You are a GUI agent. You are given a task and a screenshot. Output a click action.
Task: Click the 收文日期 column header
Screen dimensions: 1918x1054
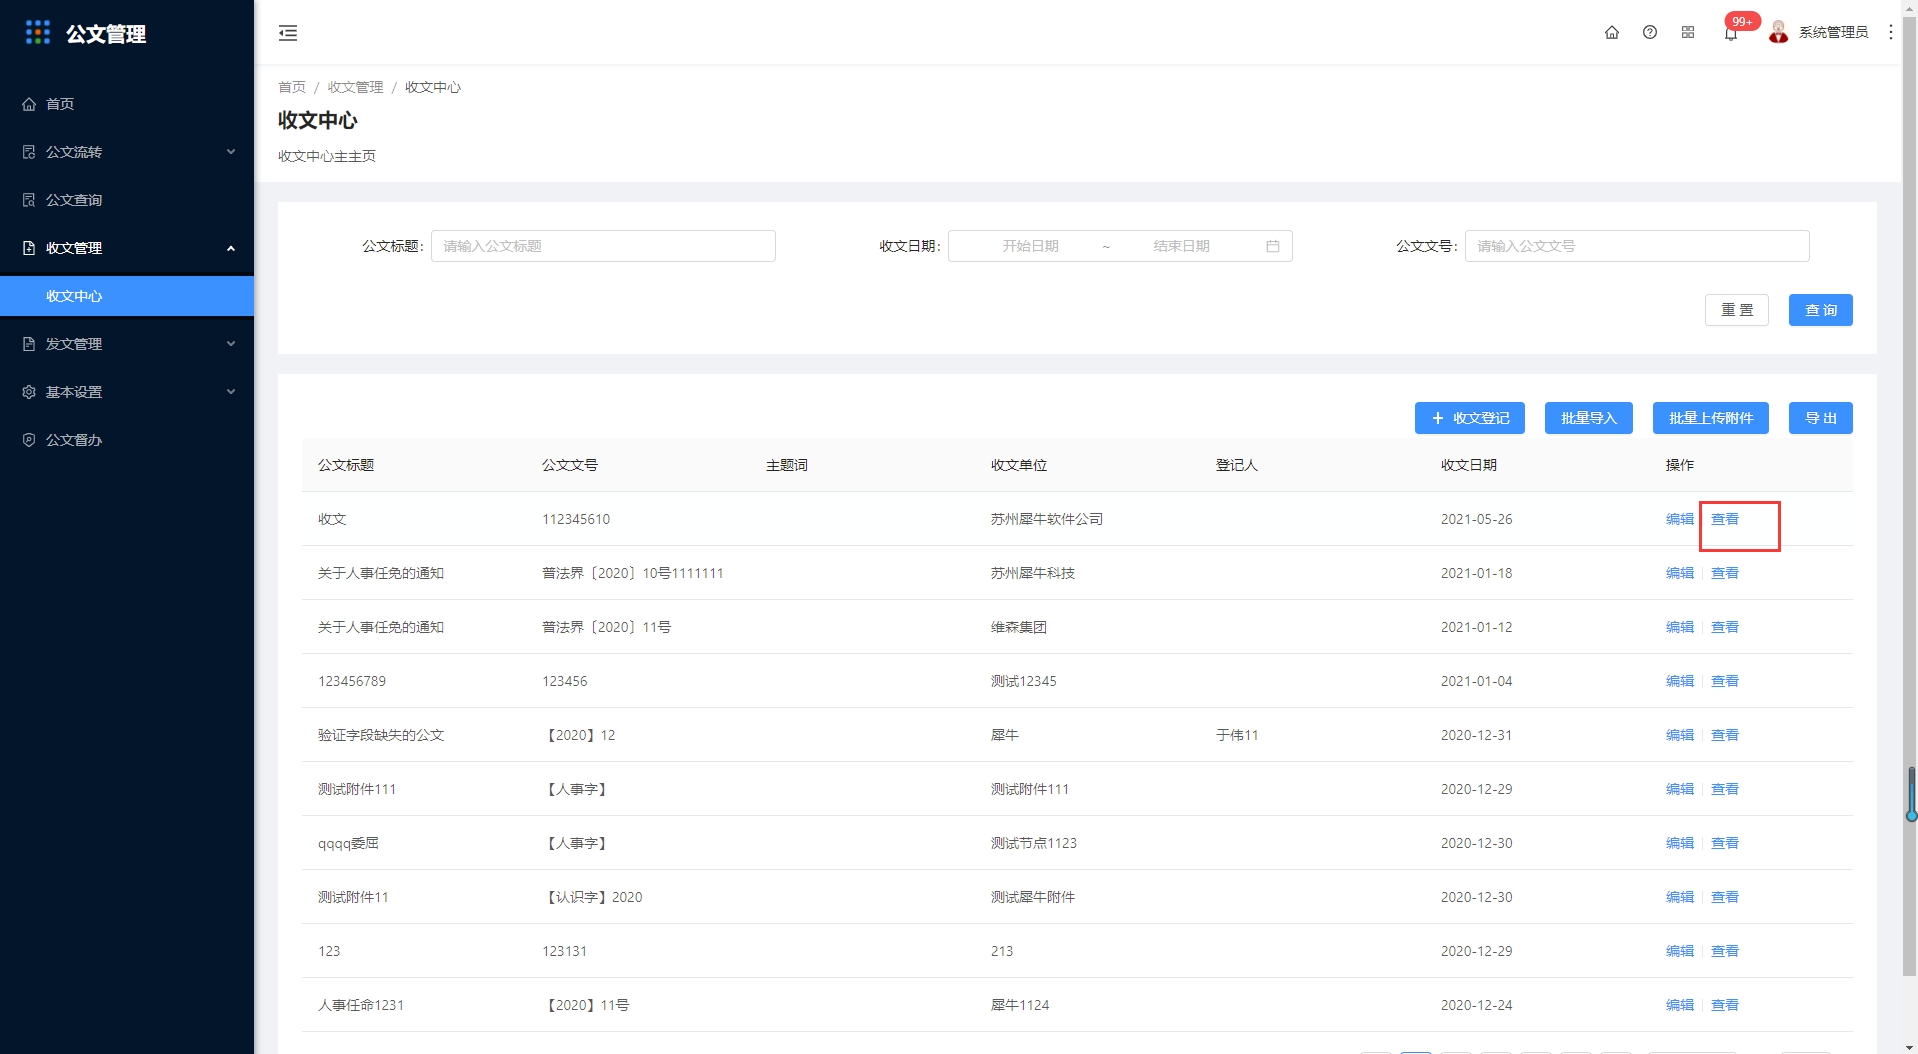pyautogui.click(x=1468, y=465)
